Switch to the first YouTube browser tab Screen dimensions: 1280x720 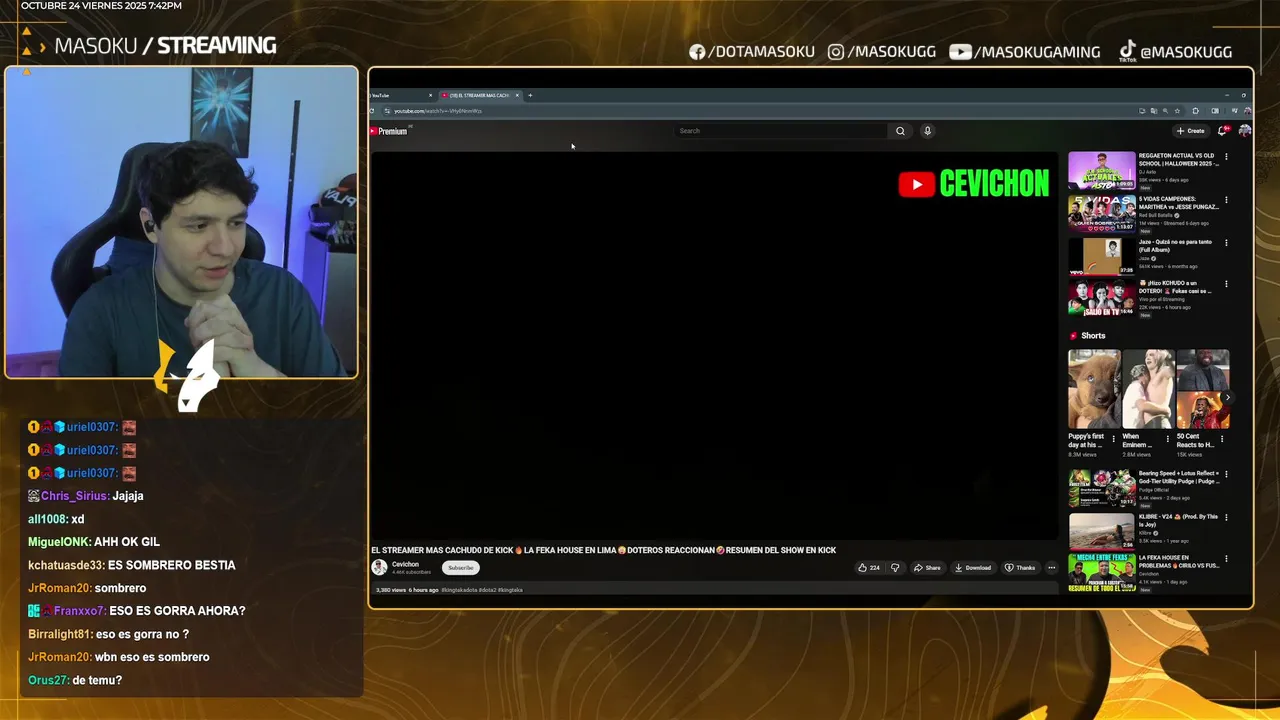click(x=401, y=95)
